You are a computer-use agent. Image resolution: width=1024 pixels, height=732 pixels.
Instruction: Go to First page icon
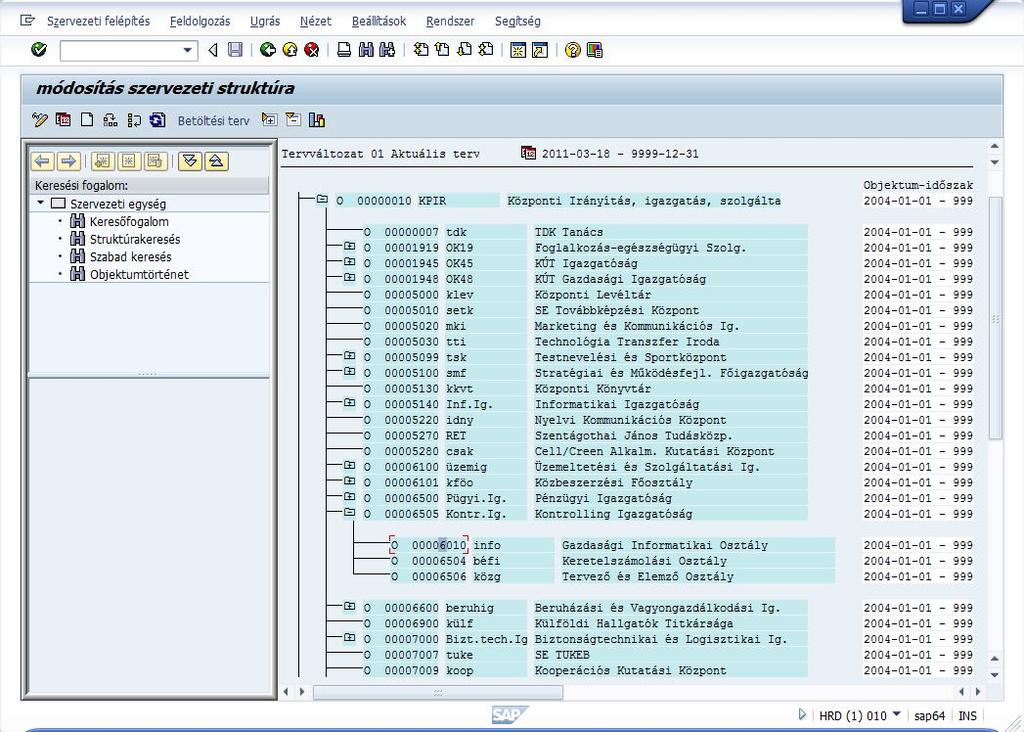421,50
